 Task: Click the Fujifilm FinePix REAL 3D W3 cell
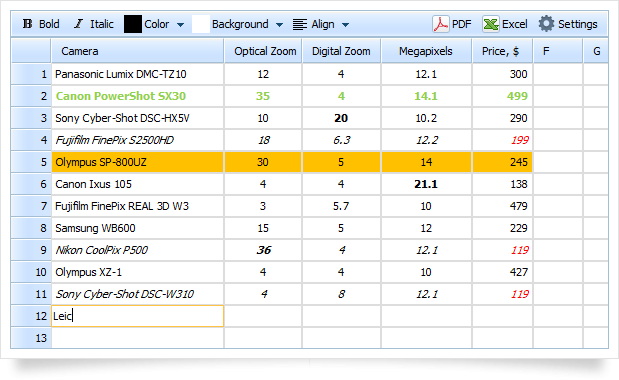(x=137, y=206)
